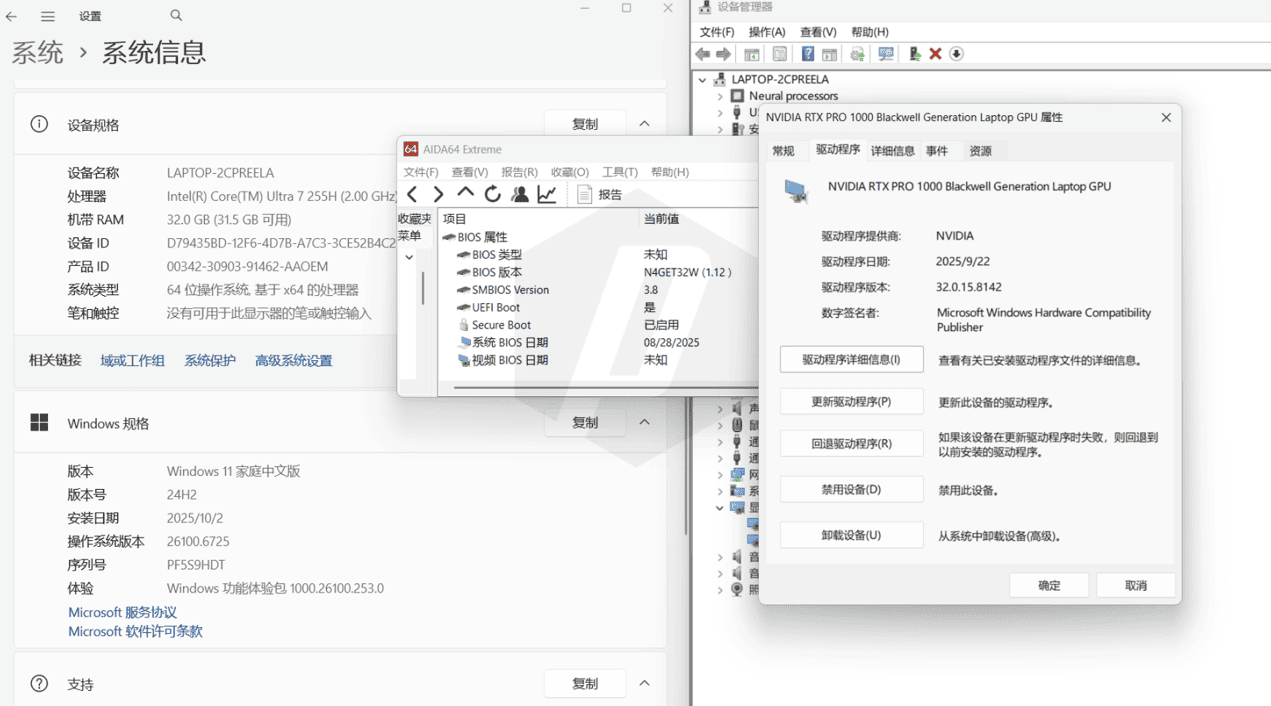Click the red X uninstall device icon
This screenshot has width=1271, height=706.
(935, 54)
